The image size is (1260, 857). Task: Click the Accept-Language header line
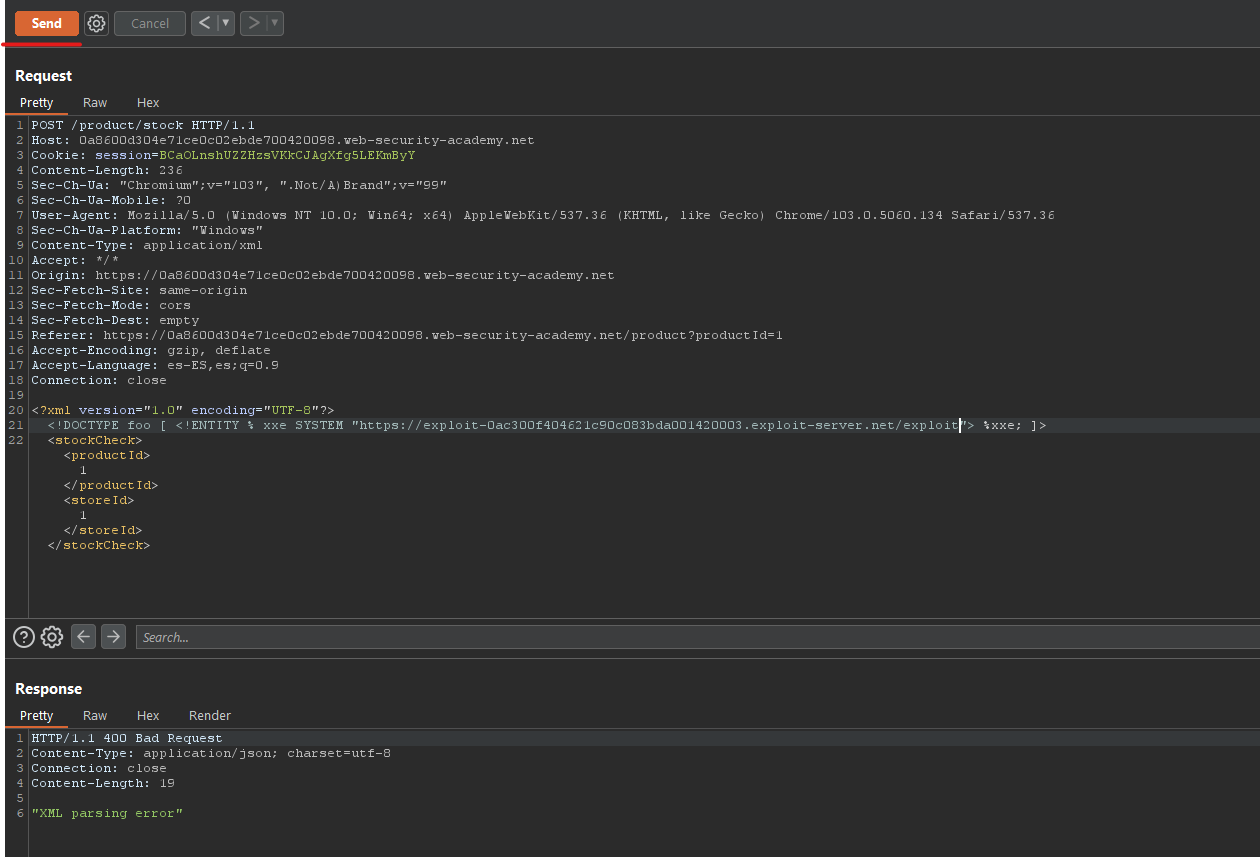tap(155, 365)
